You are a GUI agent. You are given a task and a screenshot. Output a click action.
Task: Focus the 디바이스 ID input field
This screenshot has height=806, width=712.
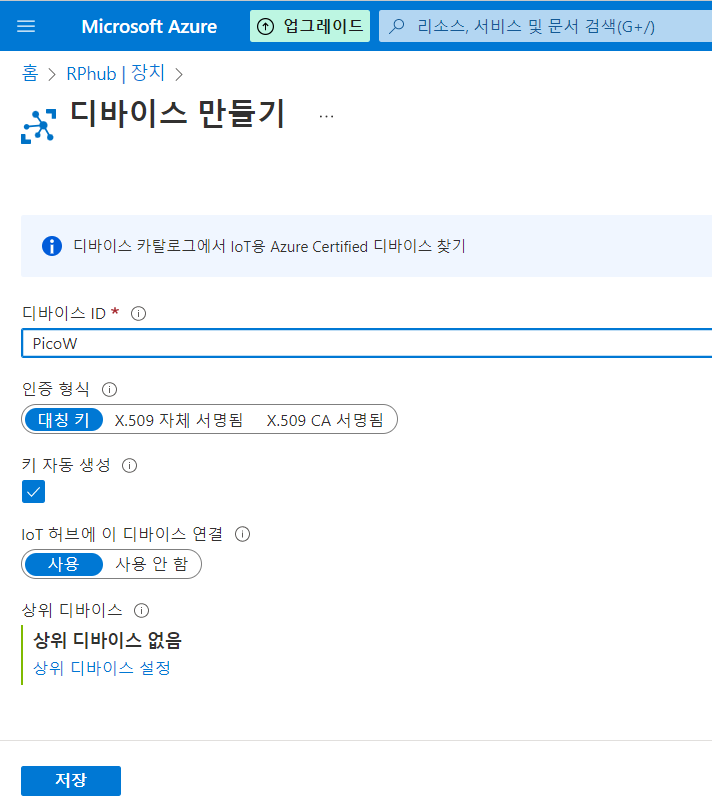(x=367, y=343)
